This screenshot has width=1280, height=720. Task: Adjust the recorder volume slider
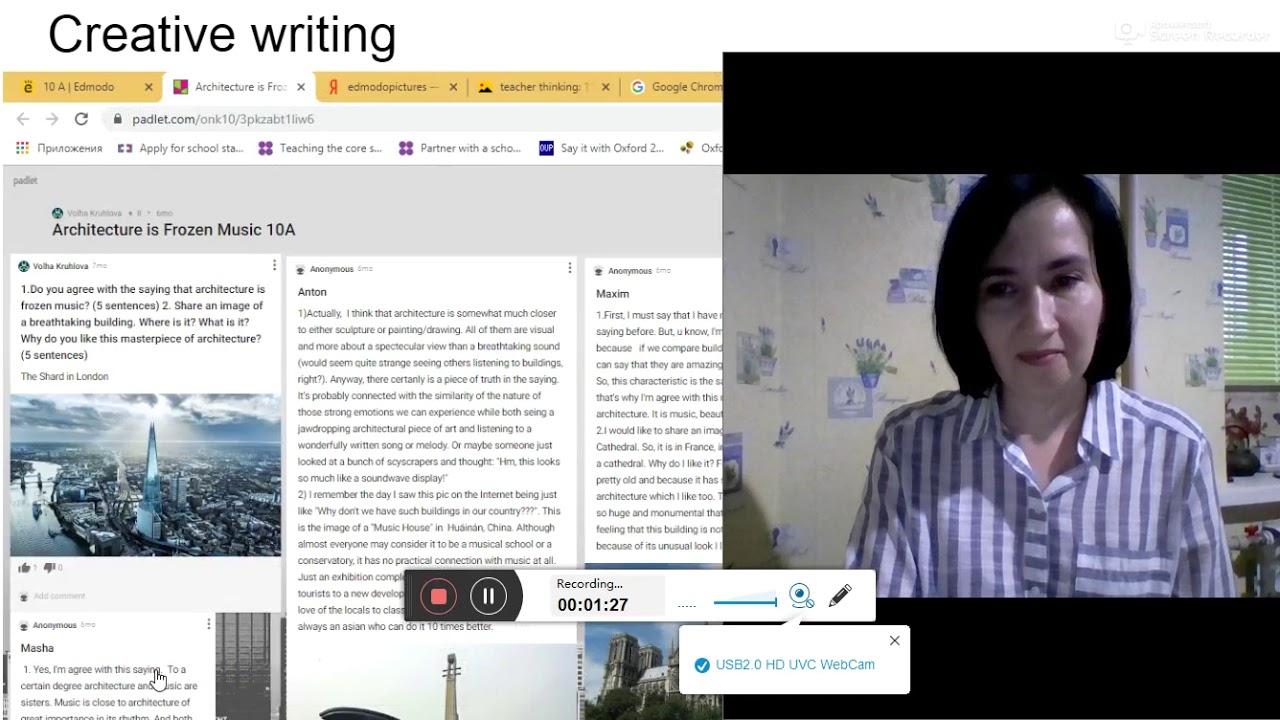click(x=745, y=602)
